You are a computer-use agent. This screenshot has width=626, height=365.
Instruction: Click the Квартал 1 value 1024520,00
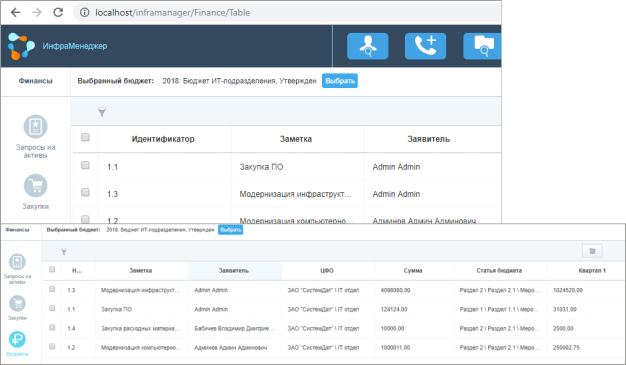(568, 290)
